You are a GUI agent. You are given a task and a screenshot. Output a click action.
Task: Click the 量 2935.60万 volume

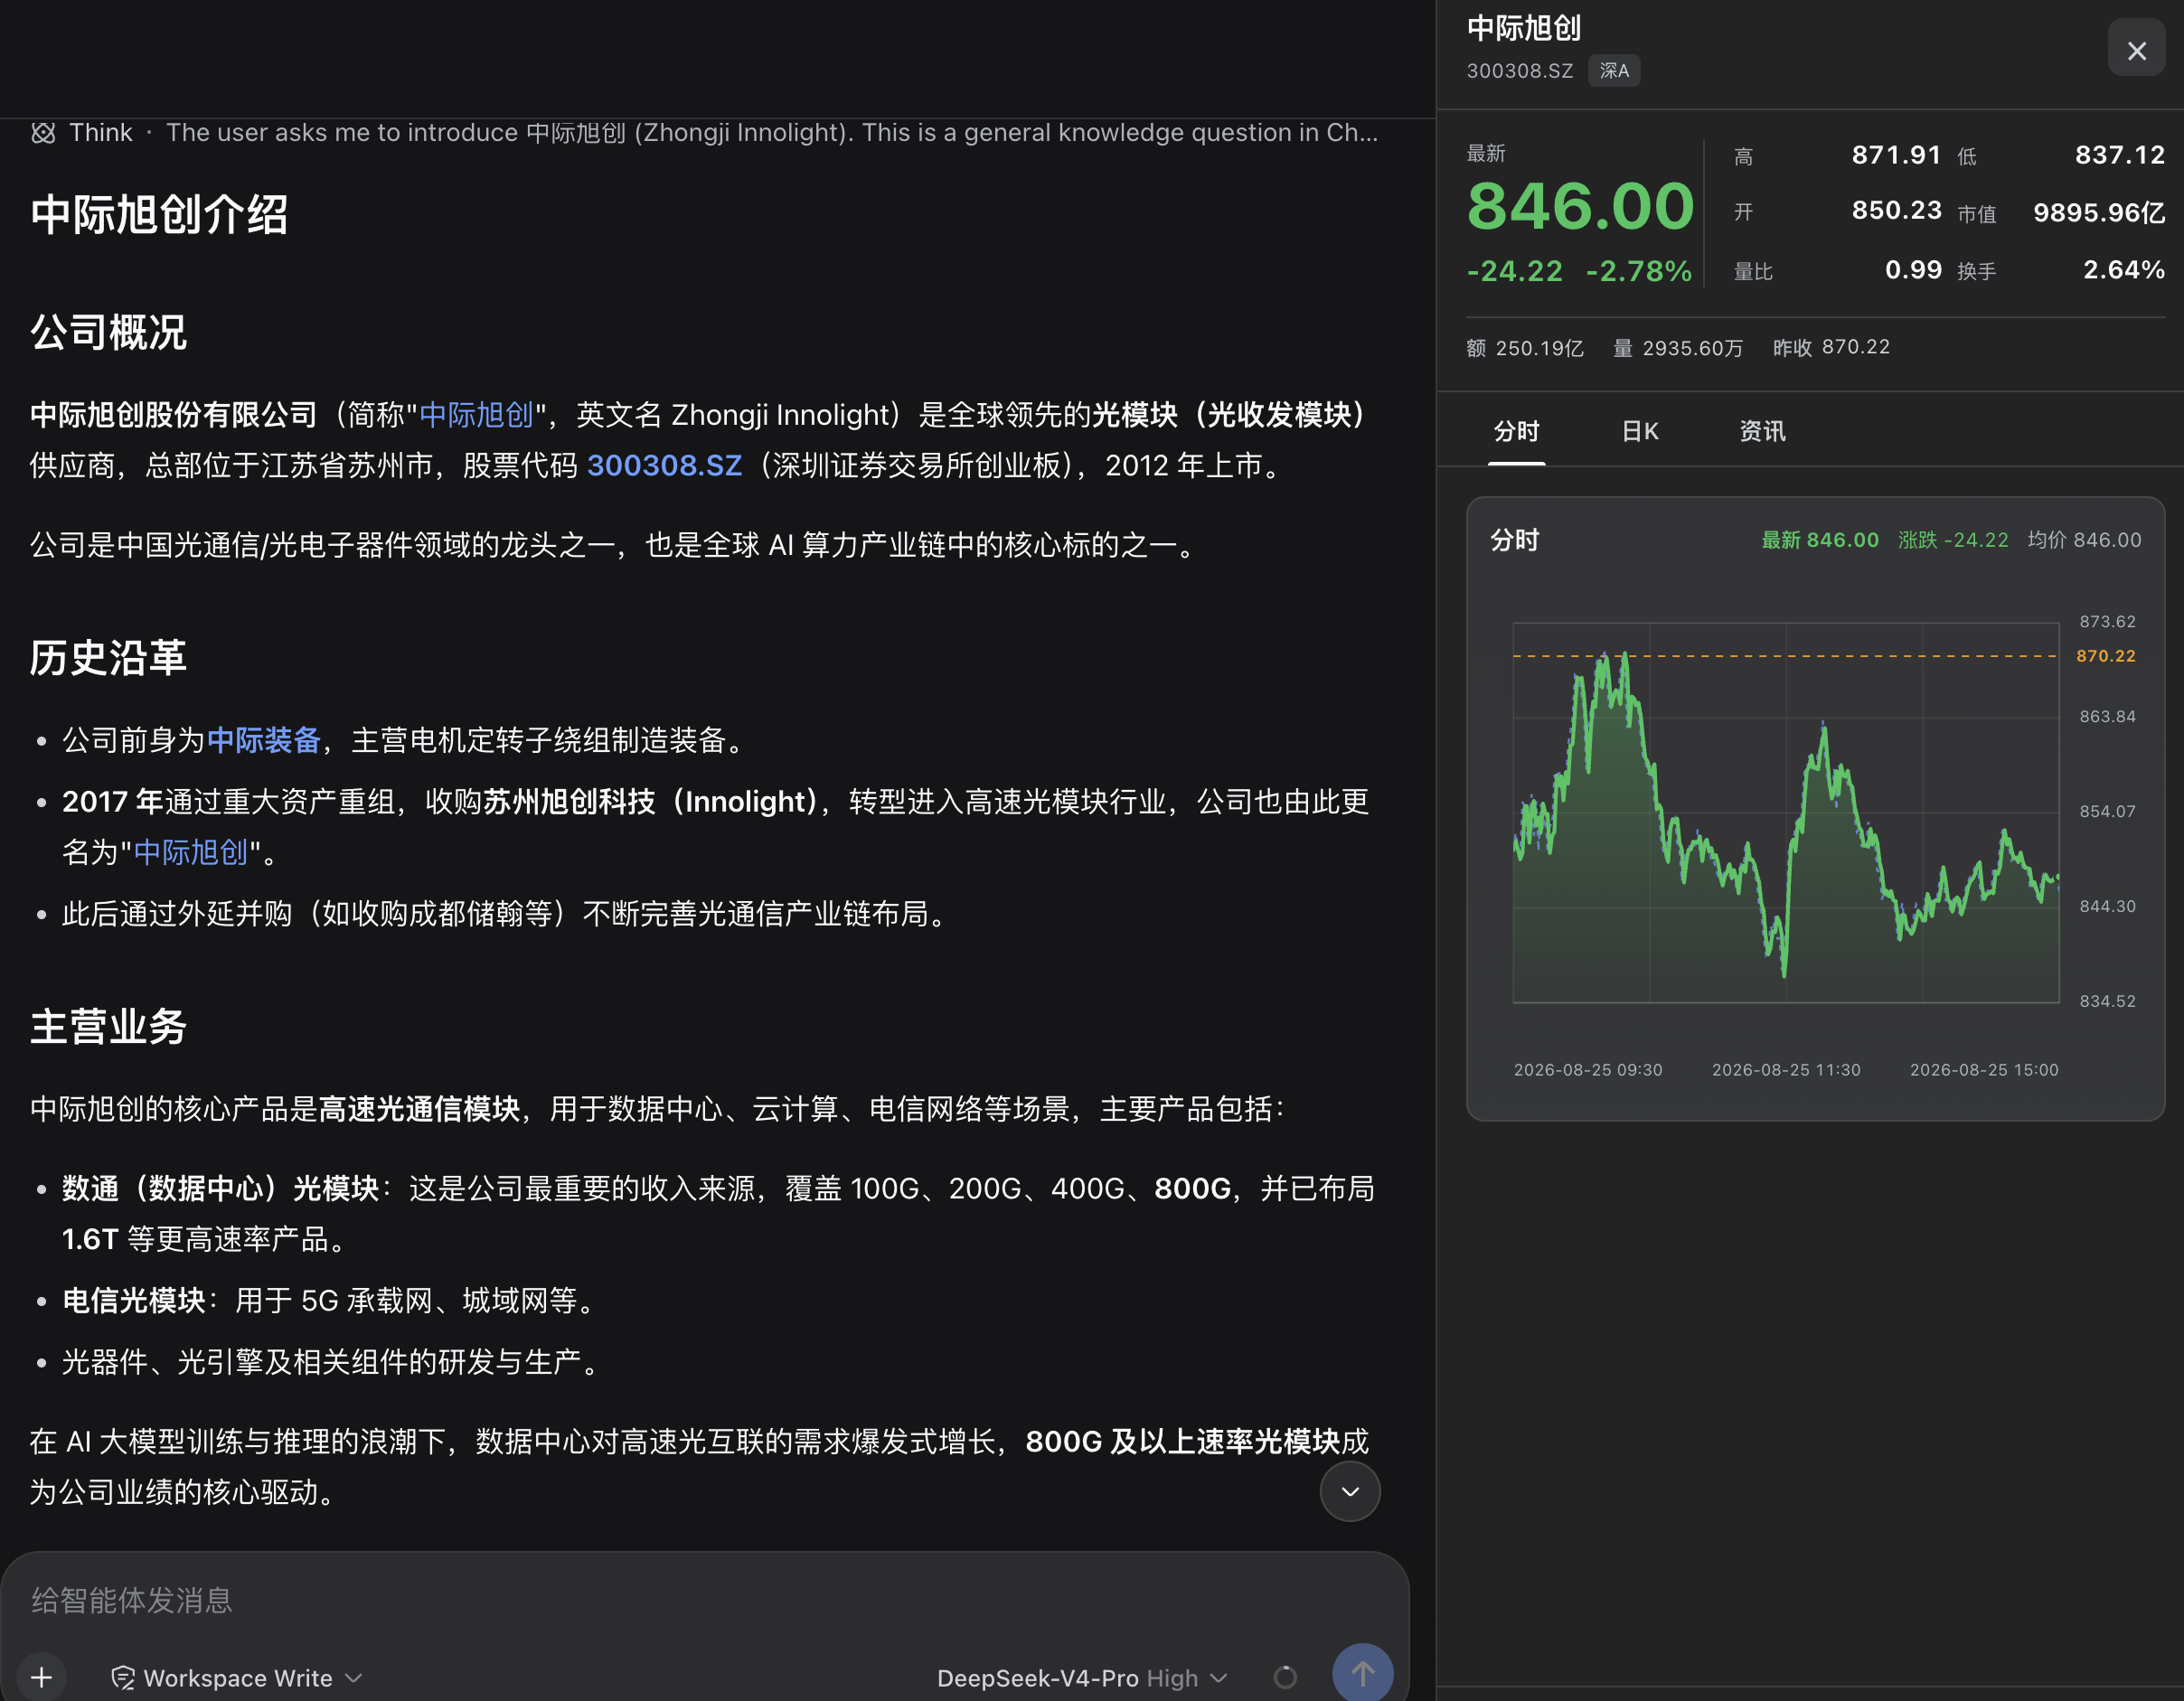coord(1678,348)
